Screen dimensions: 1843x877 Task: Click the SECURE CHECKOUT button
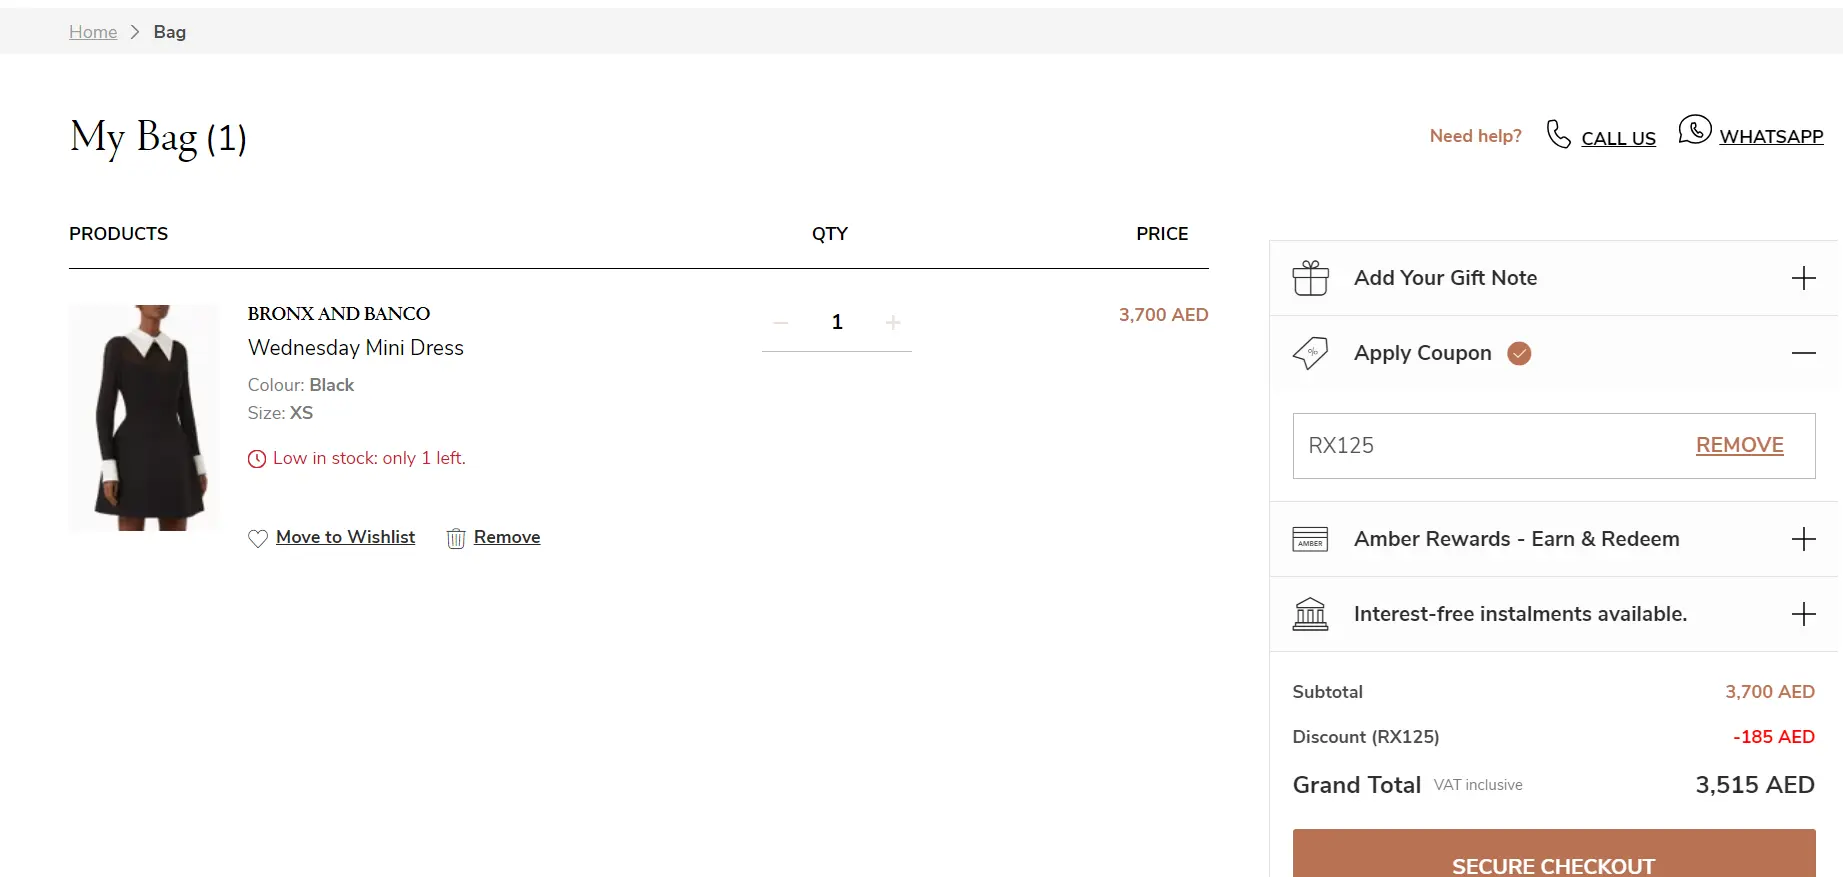(1554, 854)
